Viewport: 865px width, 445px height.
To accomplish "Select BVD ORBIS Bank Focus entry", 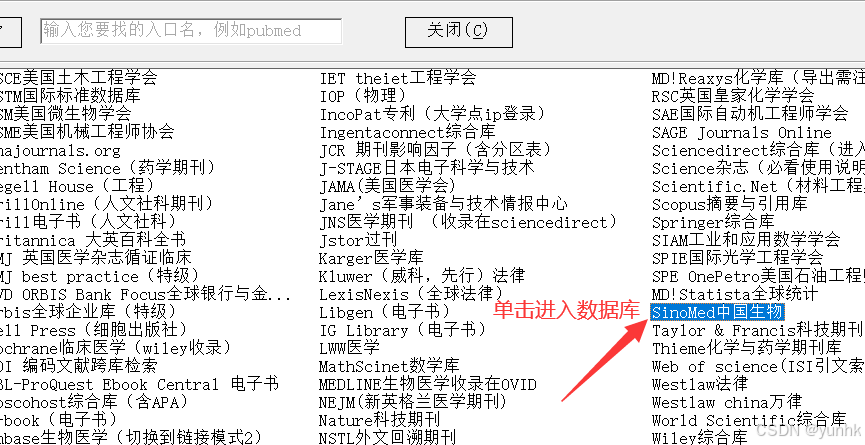I will 146,294.
